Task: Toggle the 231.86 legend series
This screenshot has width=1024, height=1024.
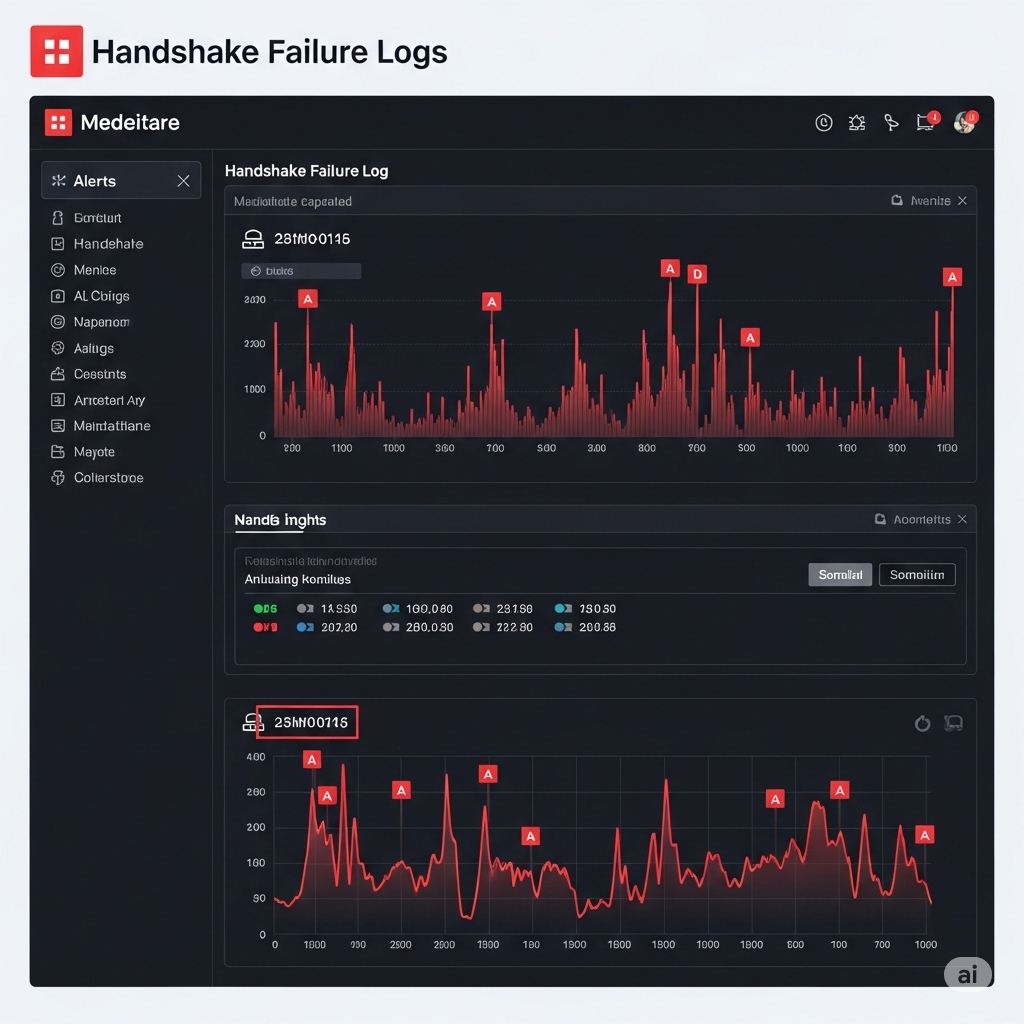Action: [502, 609]
